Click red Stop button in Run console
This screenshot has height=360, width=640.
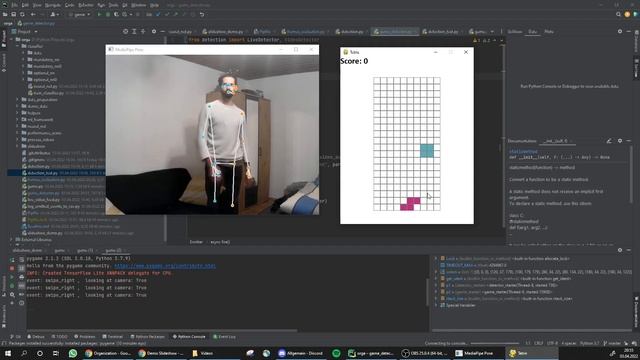click(12, 268)
